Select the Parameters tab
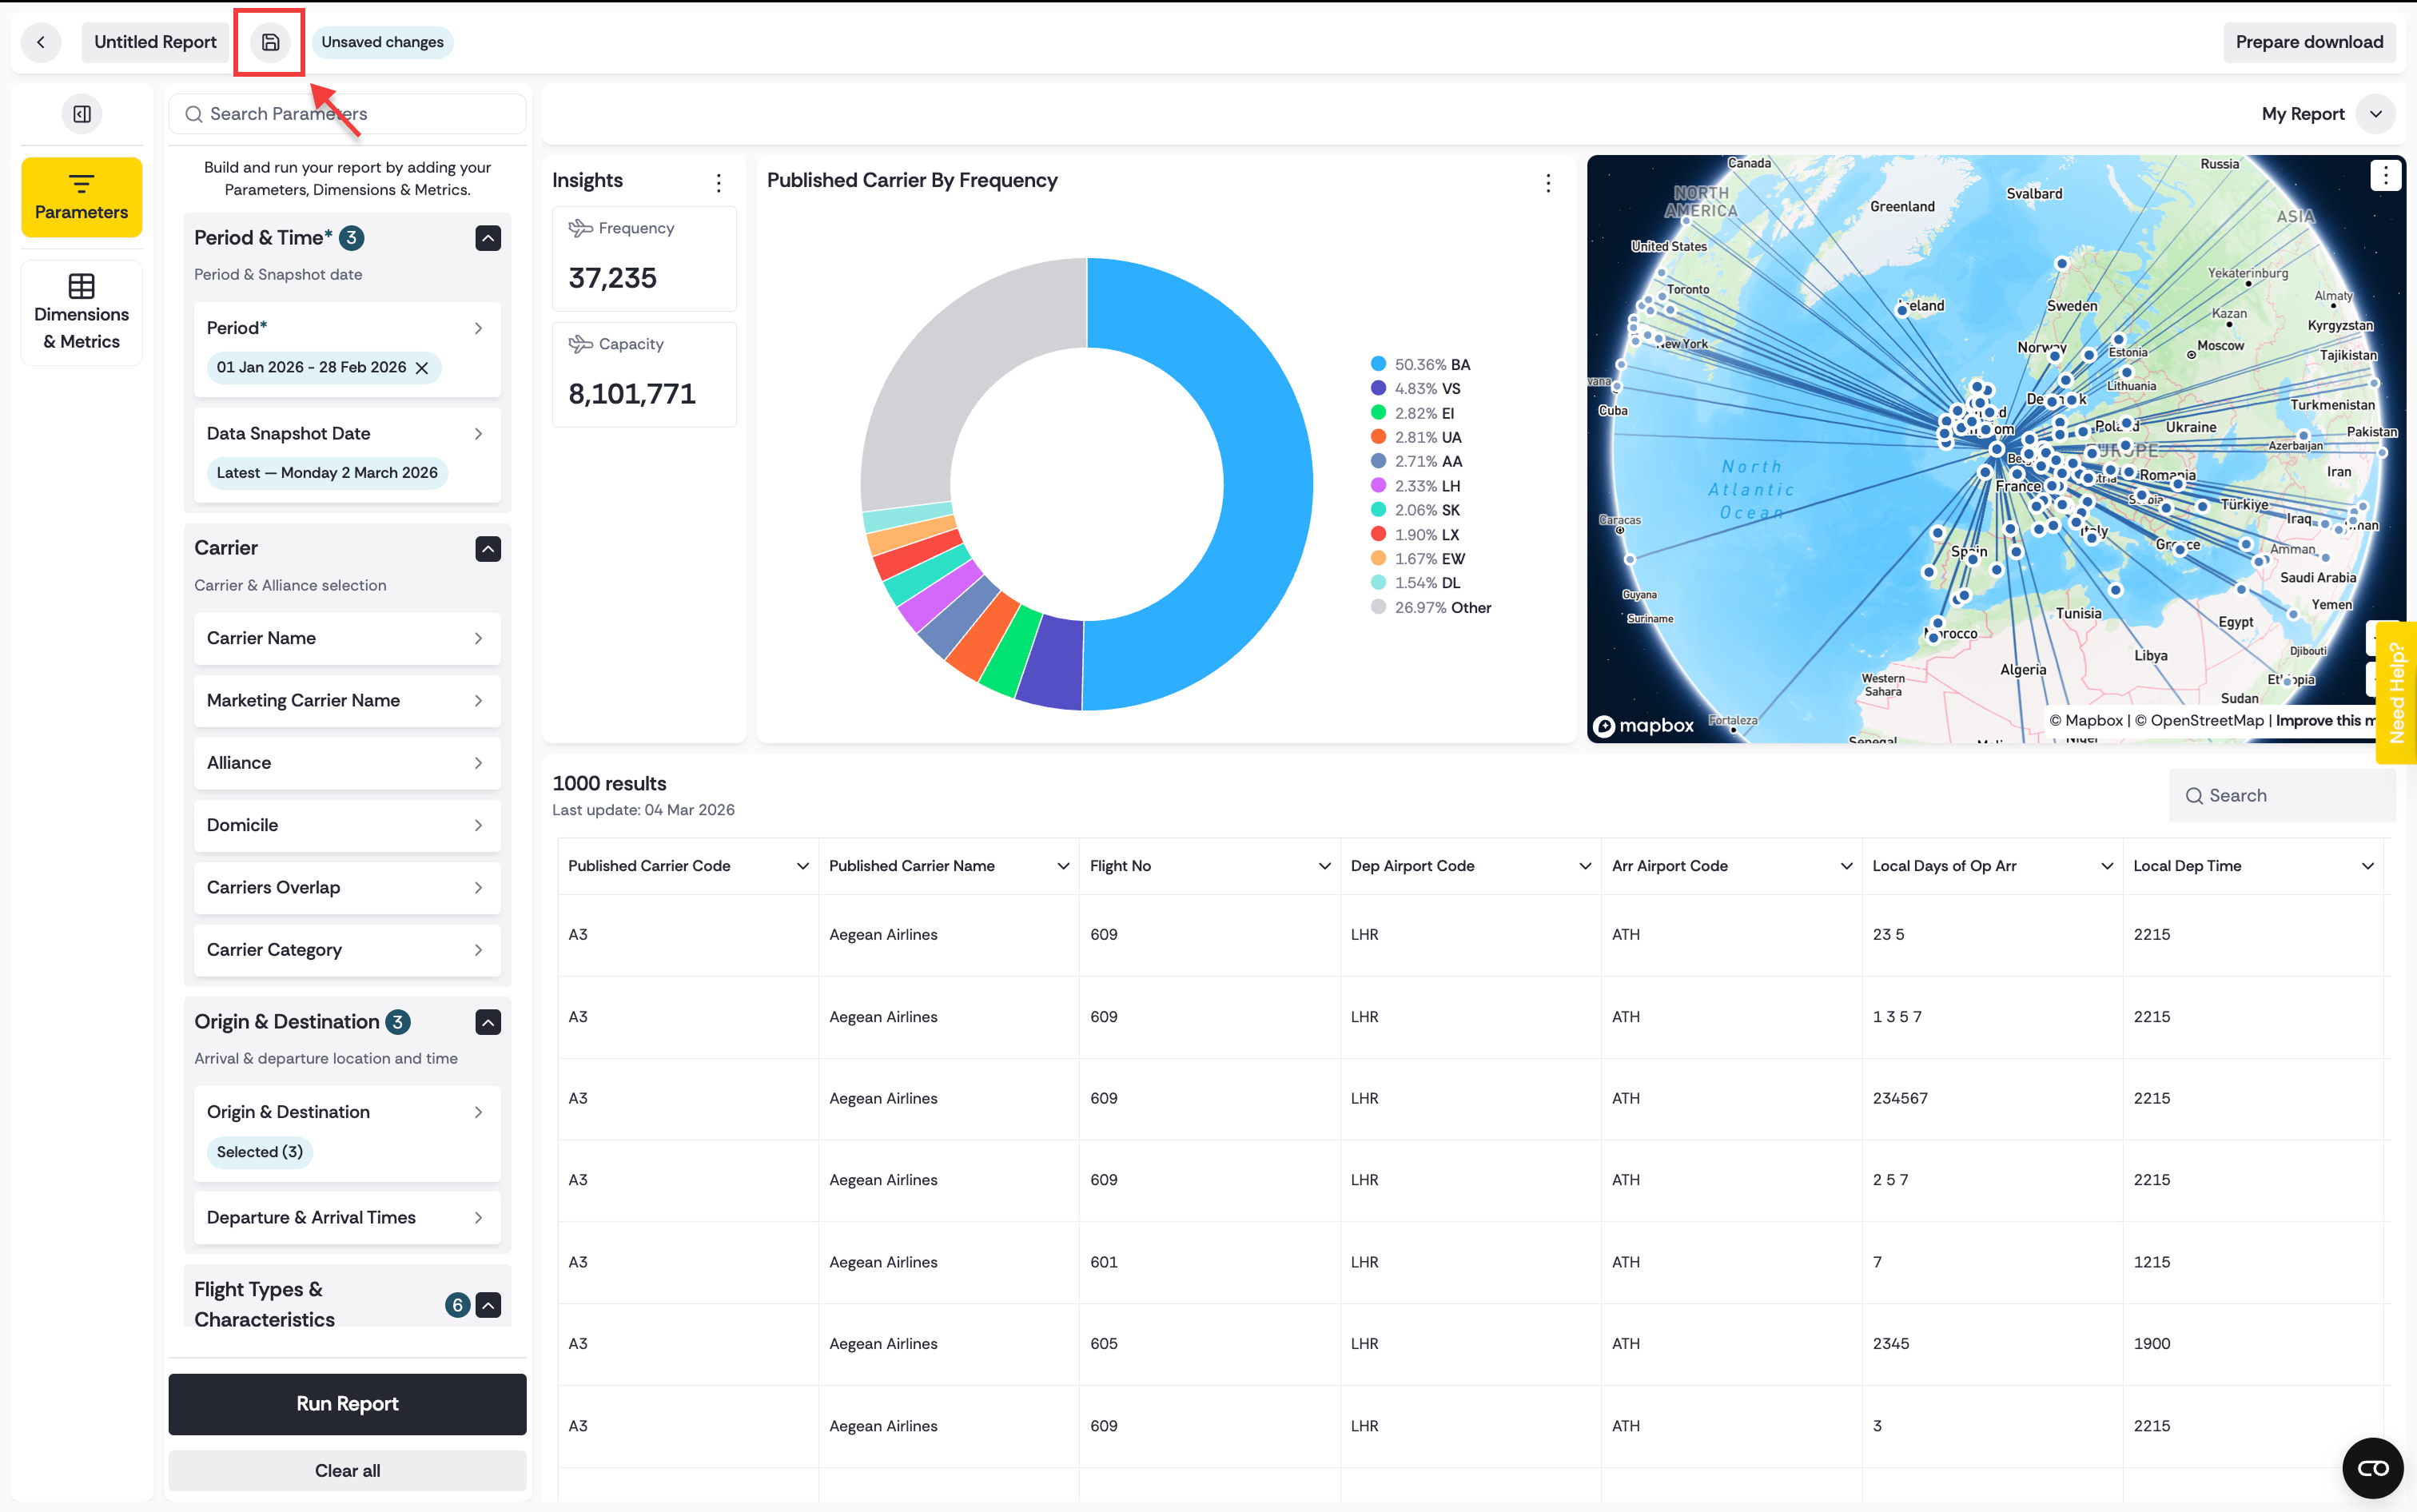2417x1512 pixels. tap(82, 197)
